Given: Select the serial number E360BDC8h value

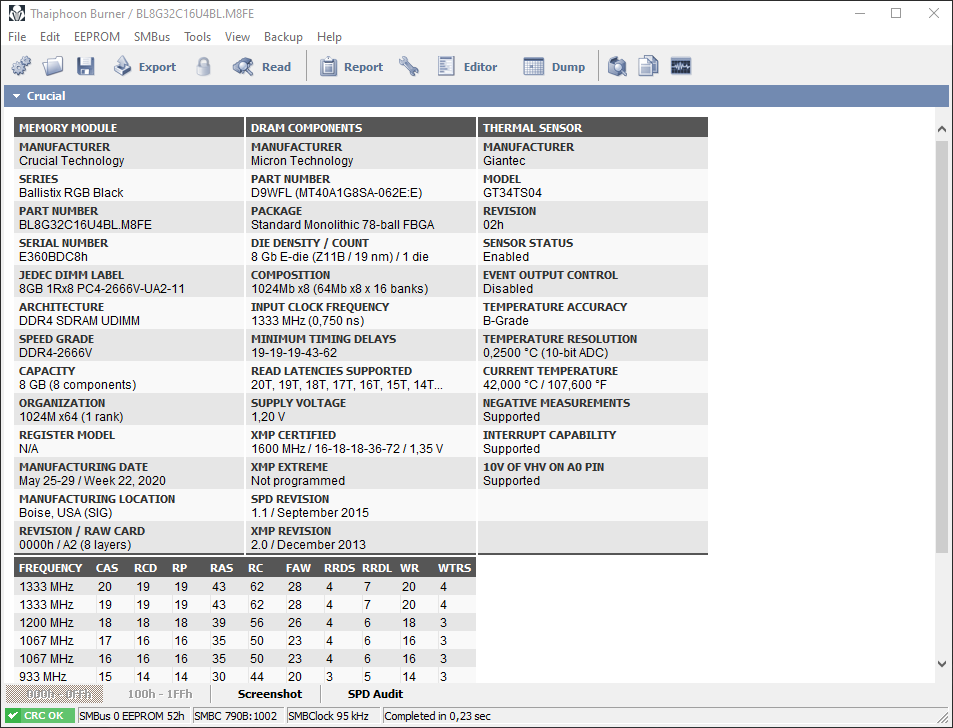Looking at the screenshot, I should click(x=53, y=257).
